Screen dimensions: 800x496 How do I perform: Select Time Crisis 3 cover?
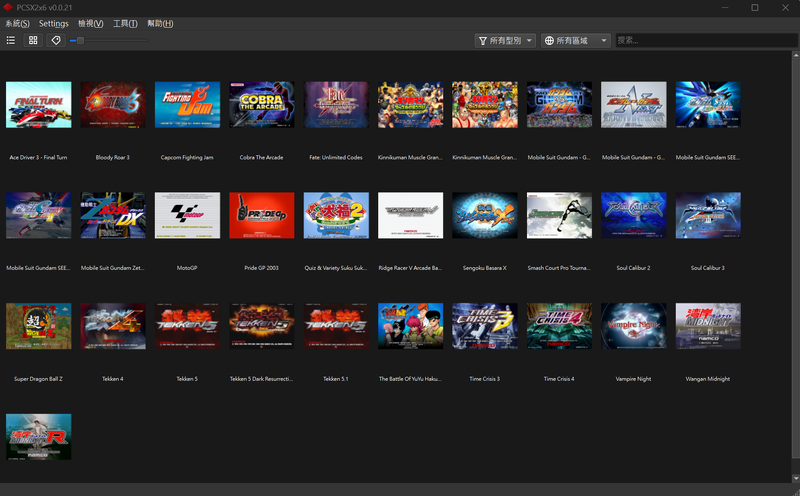tap(485, 326)
